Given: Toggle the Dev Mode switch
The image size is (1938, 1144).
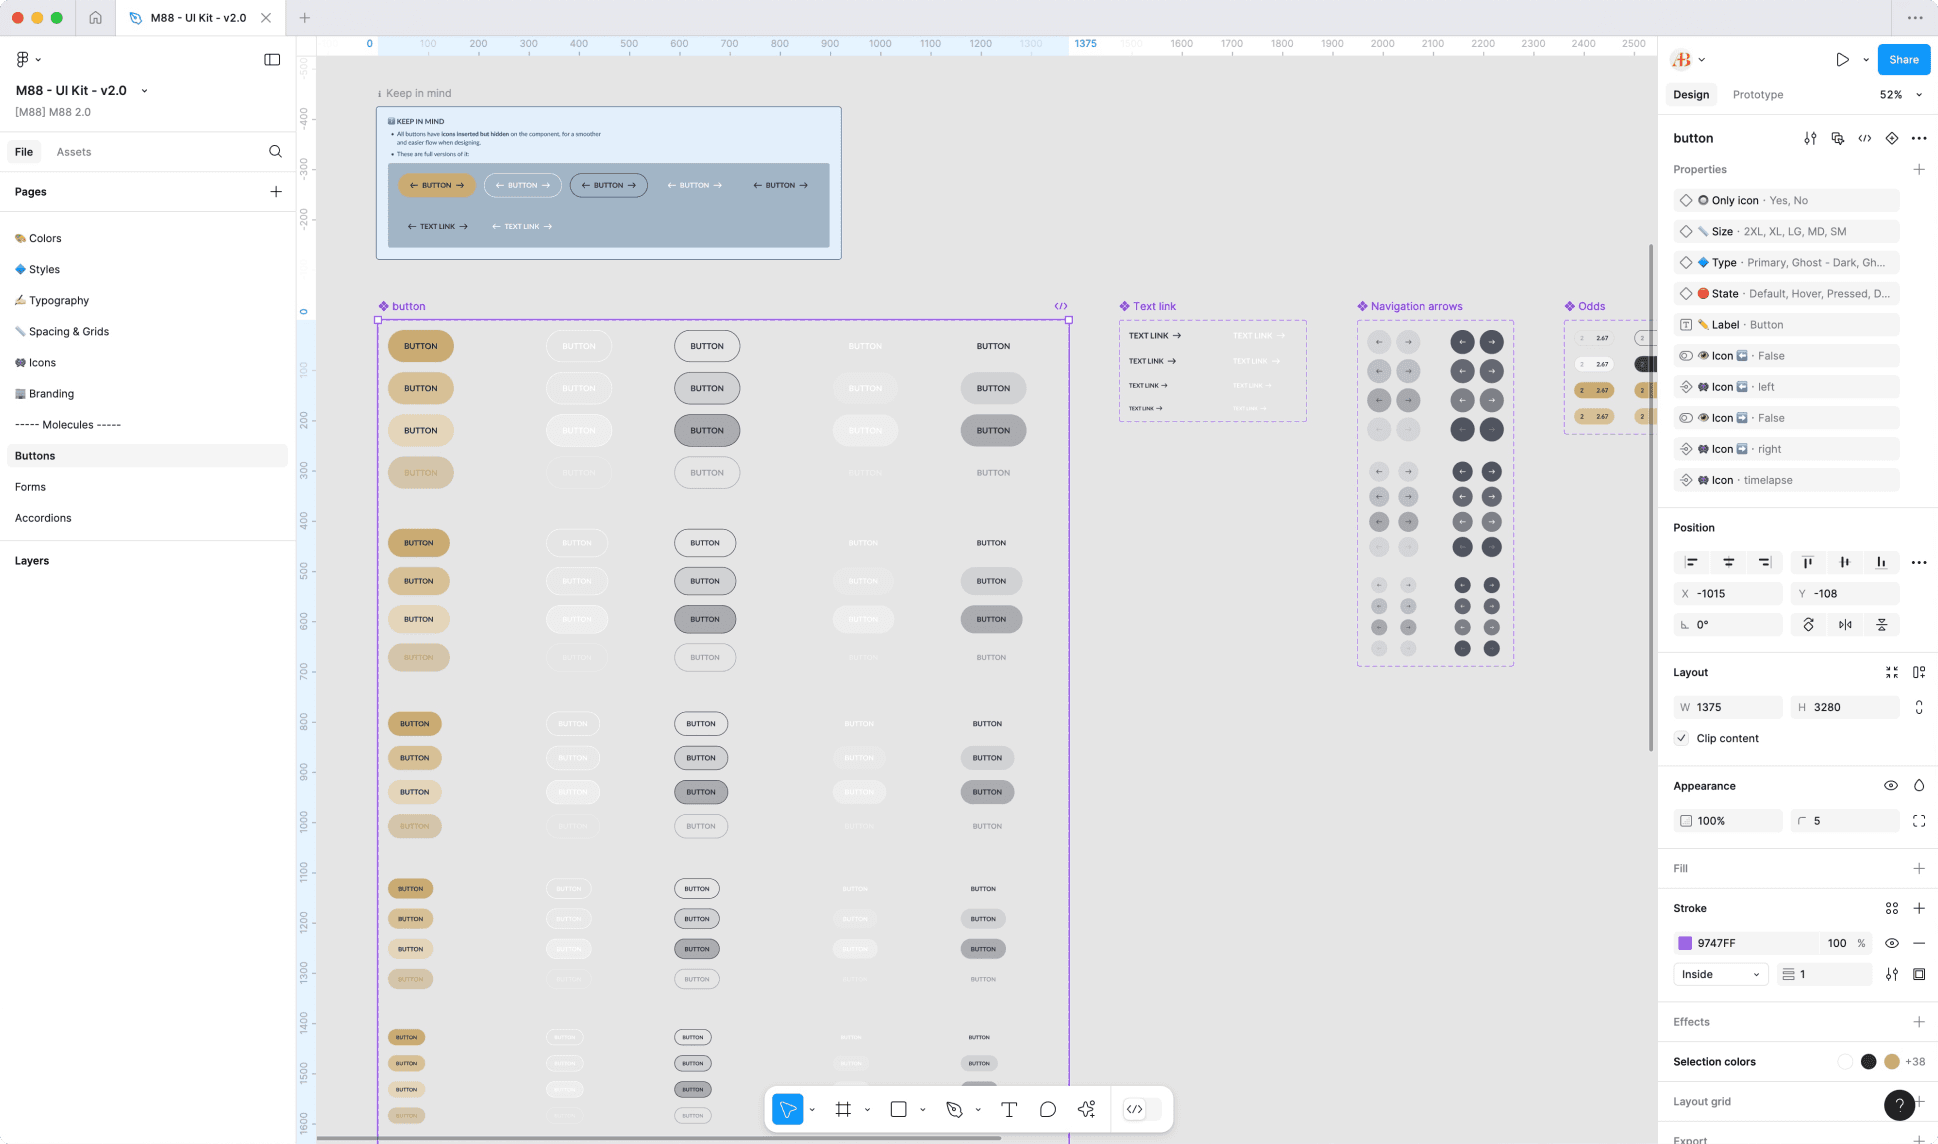Looking at the screenshot, I should coord(1140,1109).
